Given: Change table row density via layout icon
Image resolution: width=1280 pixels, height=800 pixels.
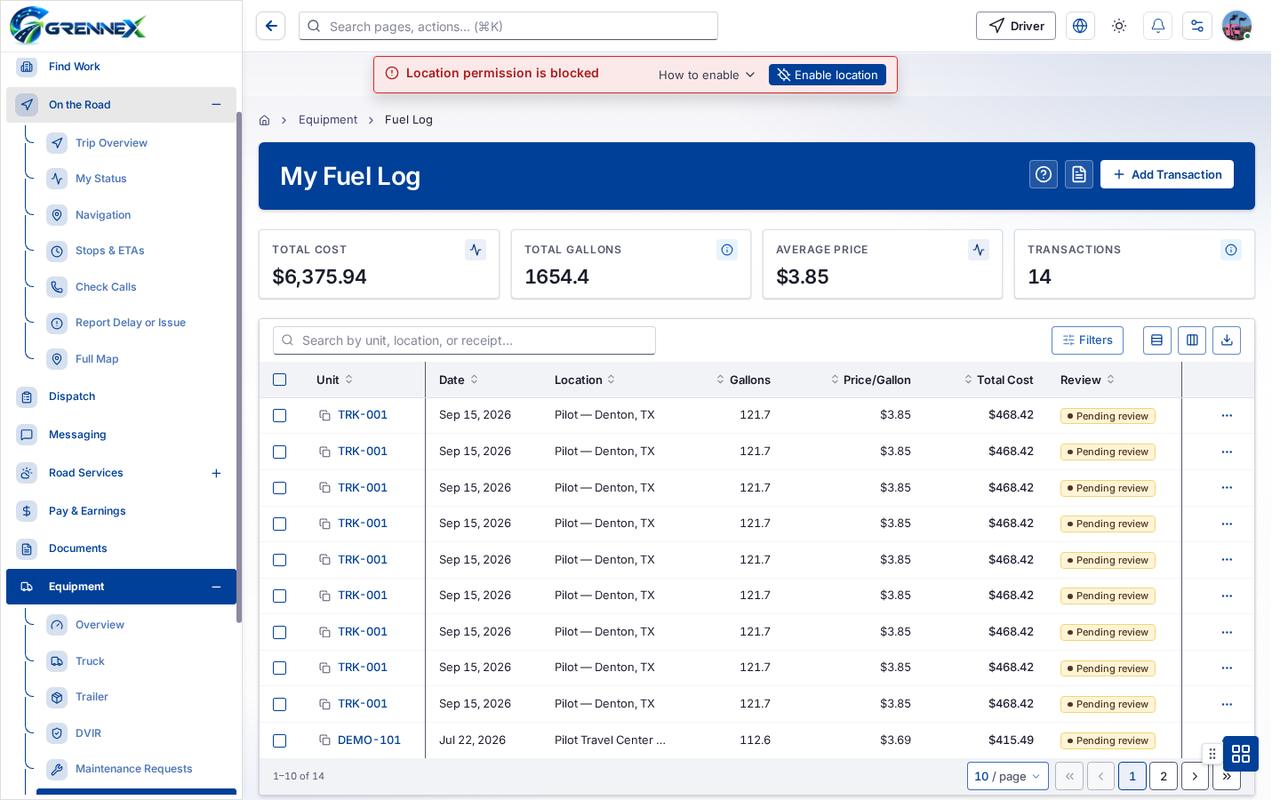Looking at the screenshot, I should tap(1157, 340).
